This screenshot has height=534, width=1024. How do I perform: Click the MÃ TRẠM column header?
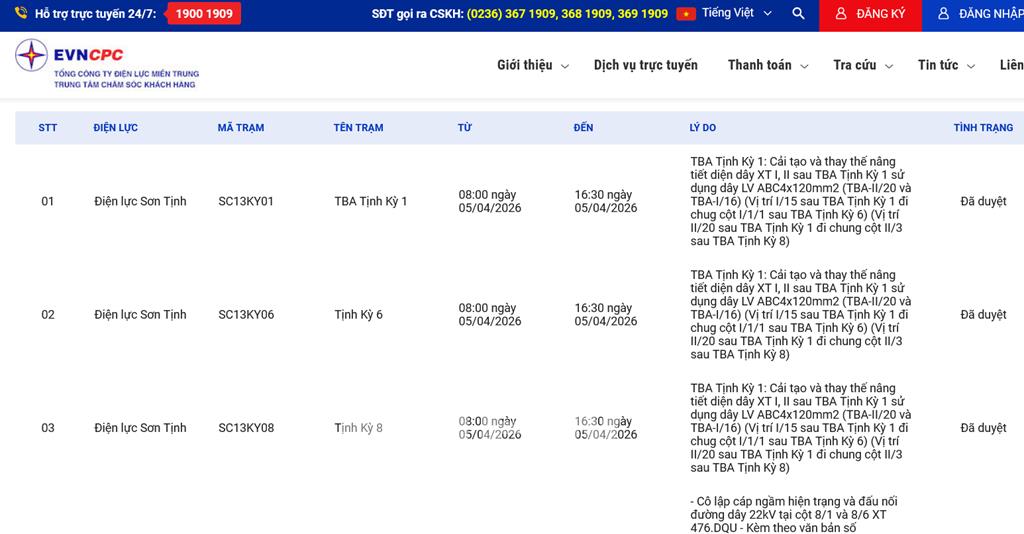click(x=241, y=128)
